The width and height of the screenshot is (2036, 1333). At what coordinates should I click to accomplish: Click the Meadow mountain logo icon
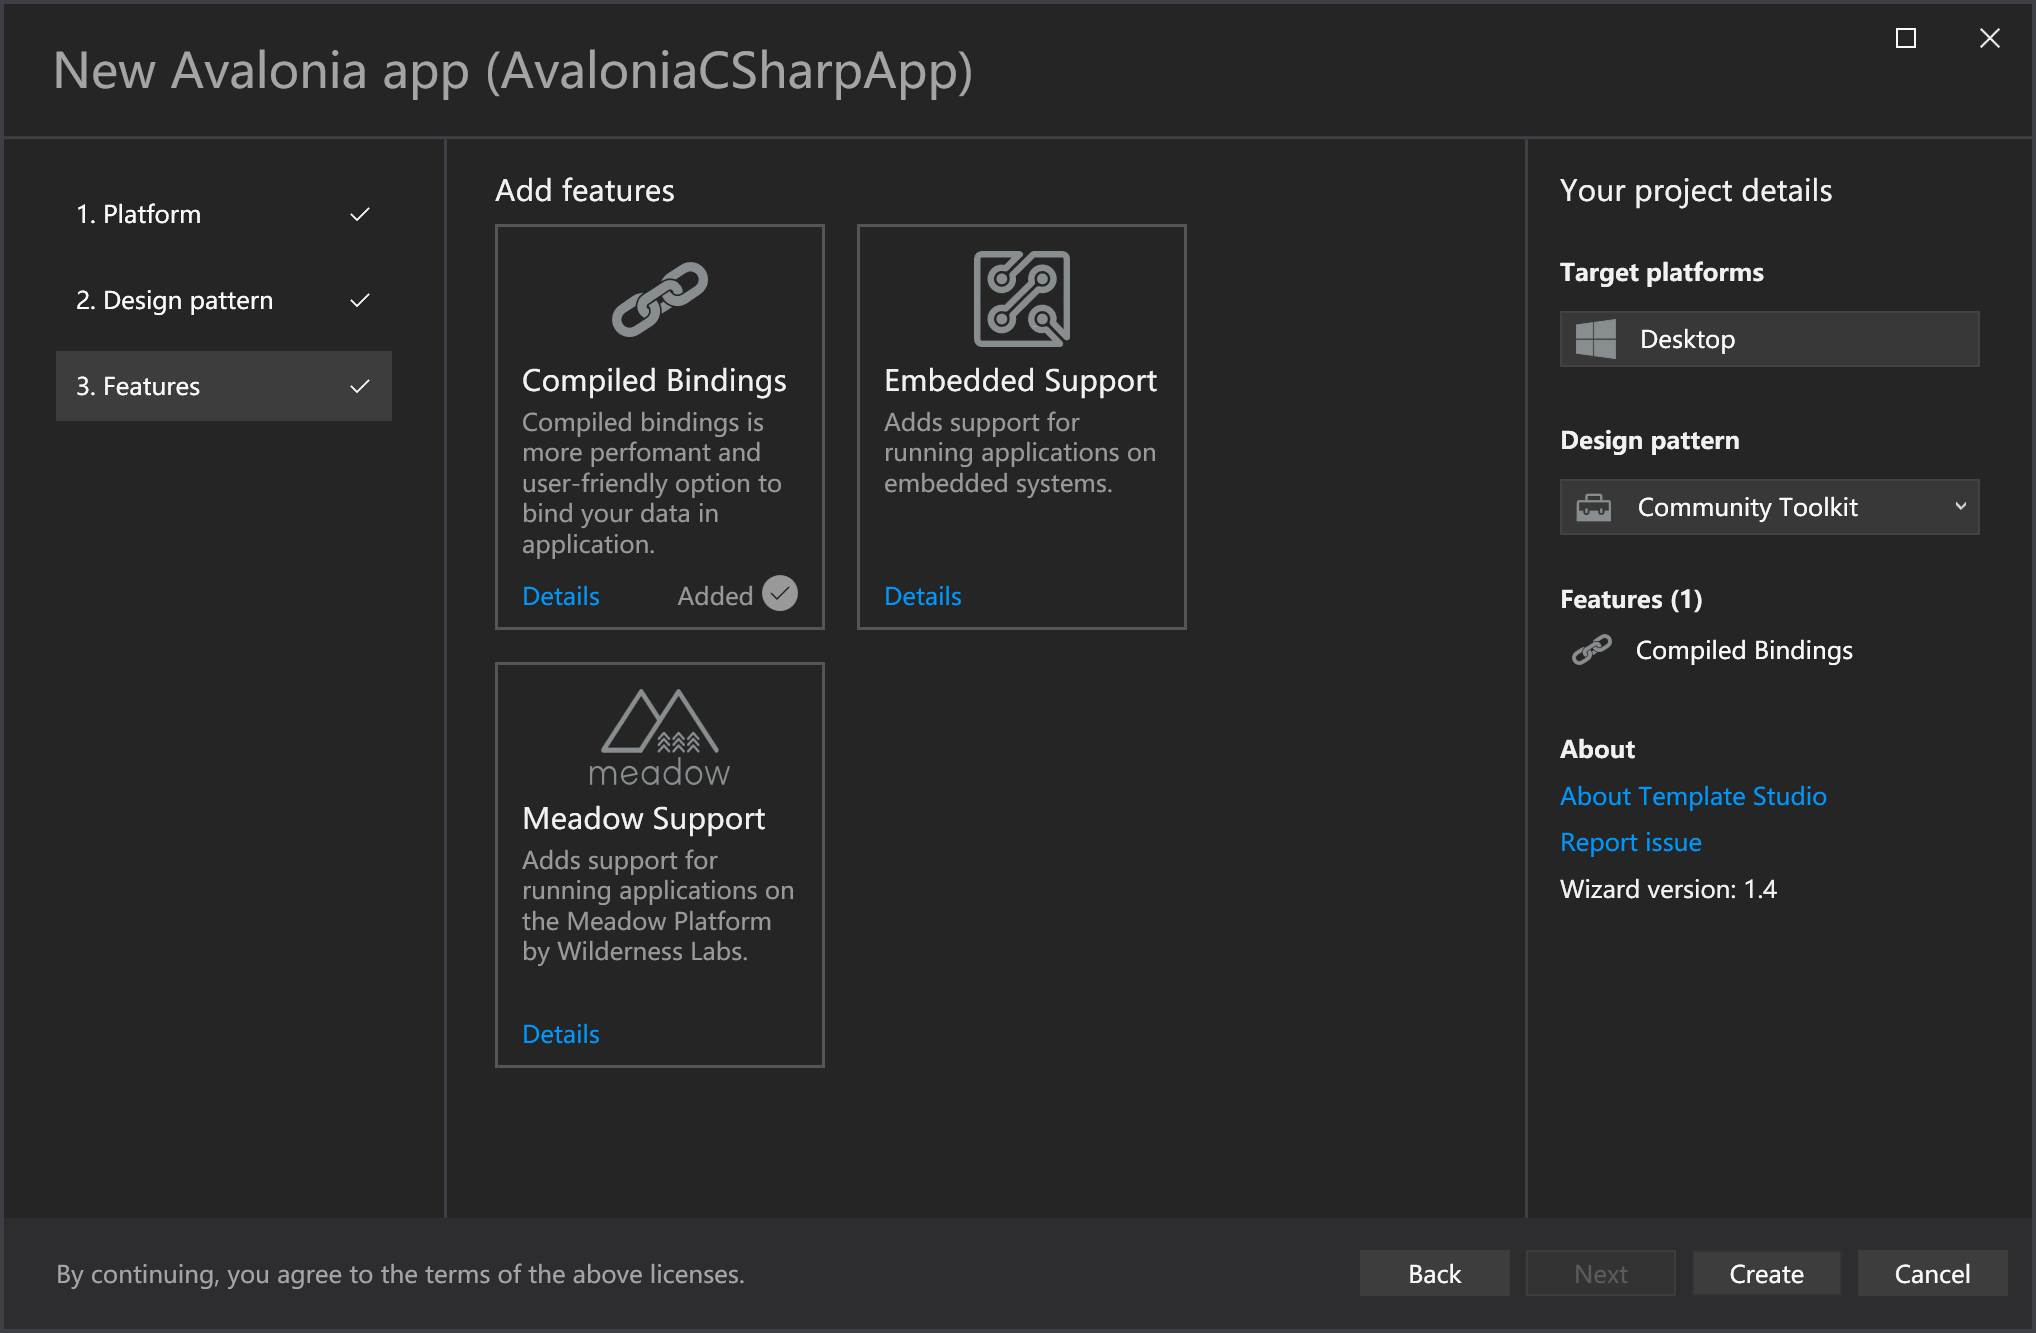[660, 737]
